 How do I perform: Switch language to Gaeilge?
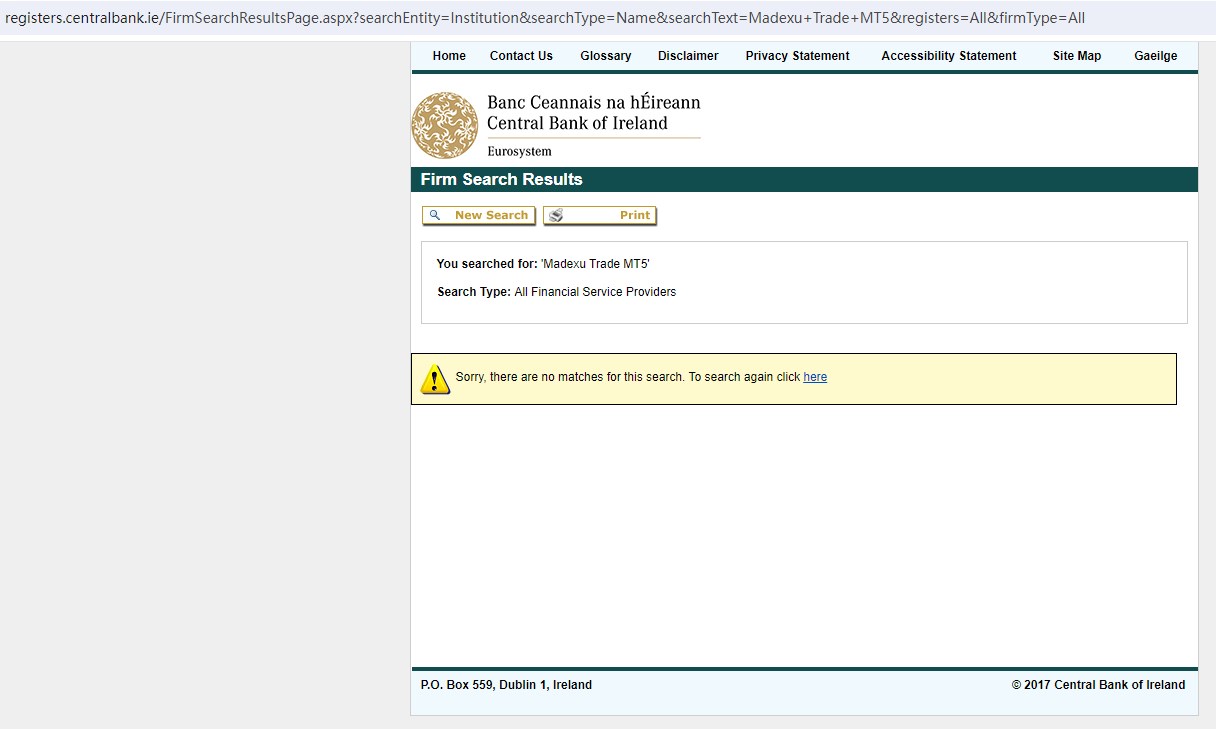[x=1155, y=56]
